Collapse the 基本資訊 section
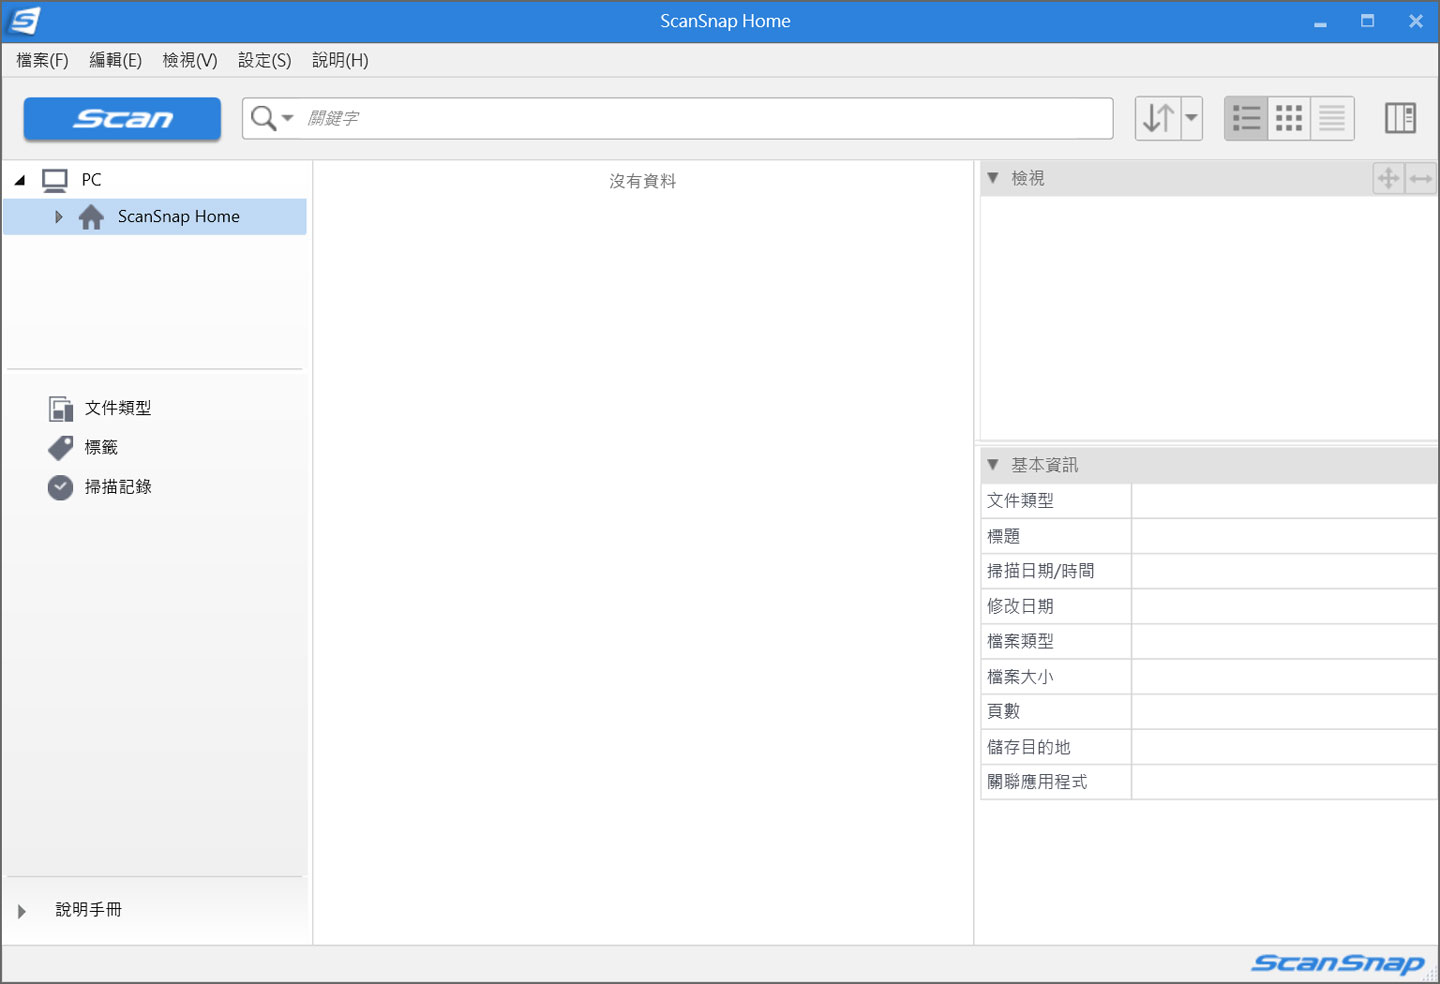 993,464
